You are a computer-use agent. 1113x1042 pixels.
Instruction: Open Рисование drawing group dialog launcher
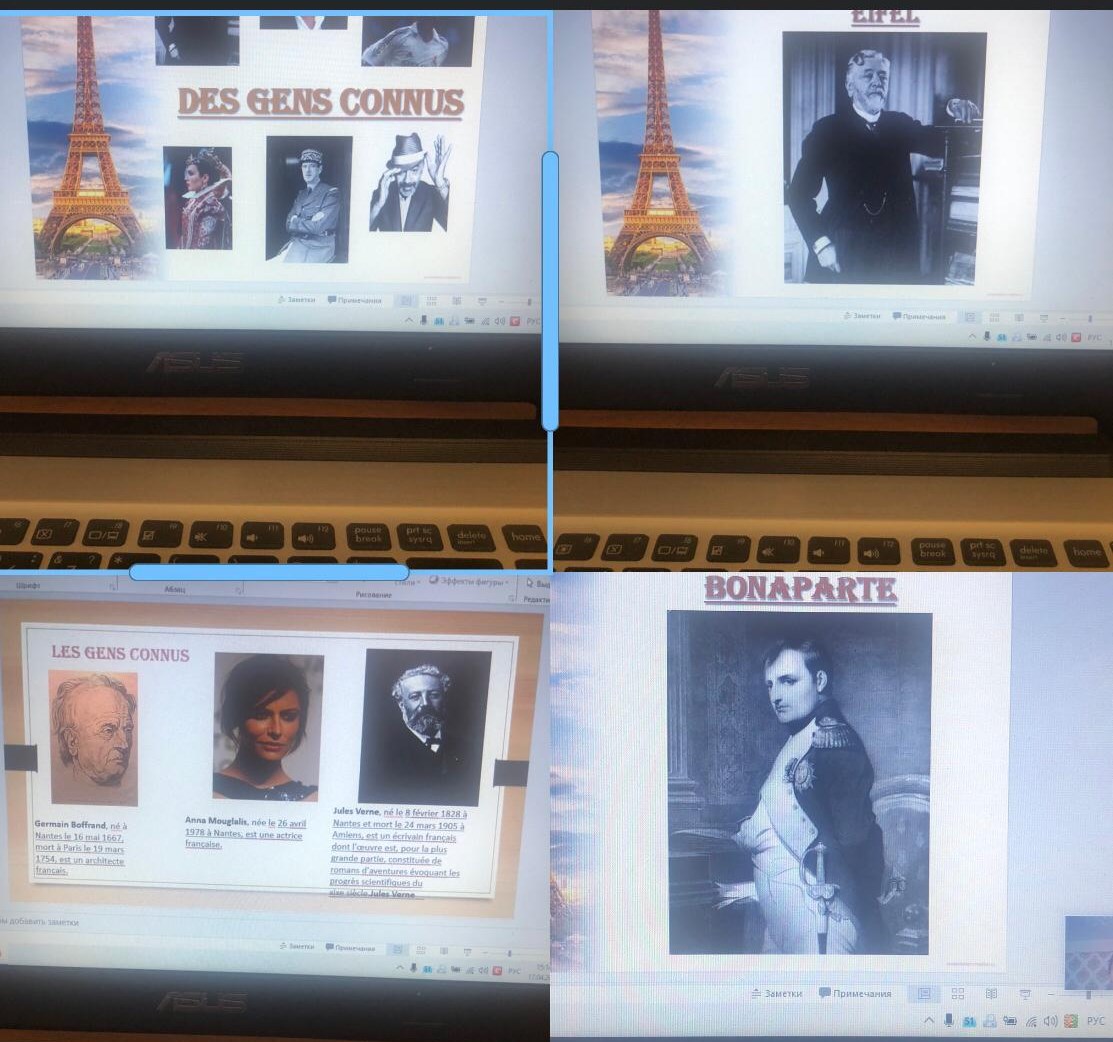pyautogui.click(x=512, y=598)
